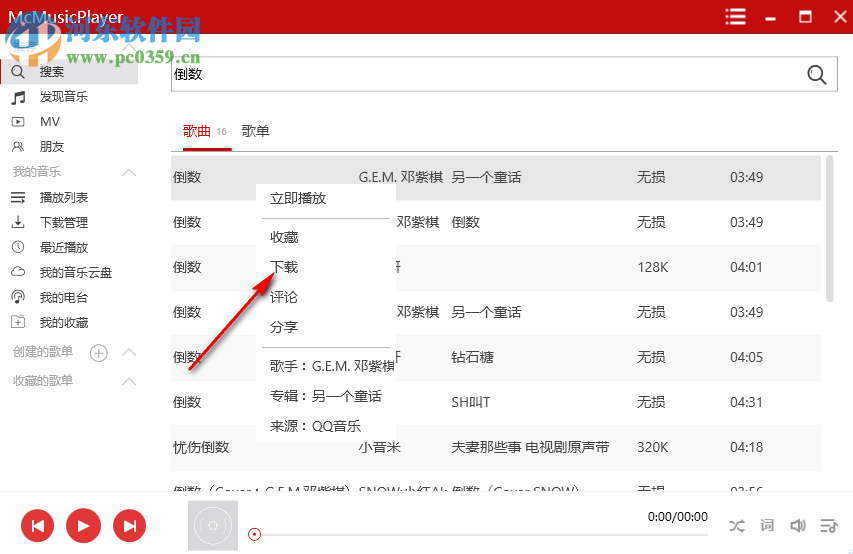Click the friends people icon

click(x=18, y=147)
